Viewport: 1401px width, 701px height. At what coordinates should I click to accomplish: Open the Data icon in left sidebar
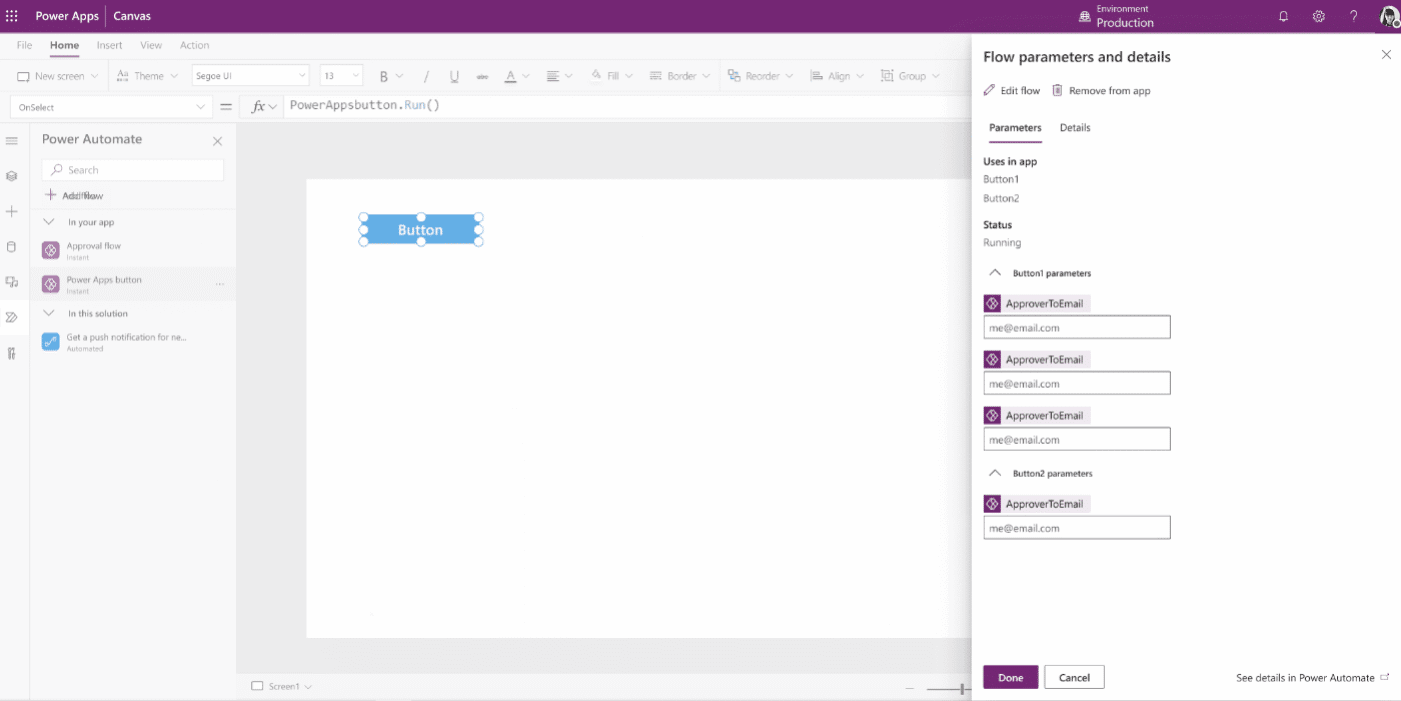point(12,247)
